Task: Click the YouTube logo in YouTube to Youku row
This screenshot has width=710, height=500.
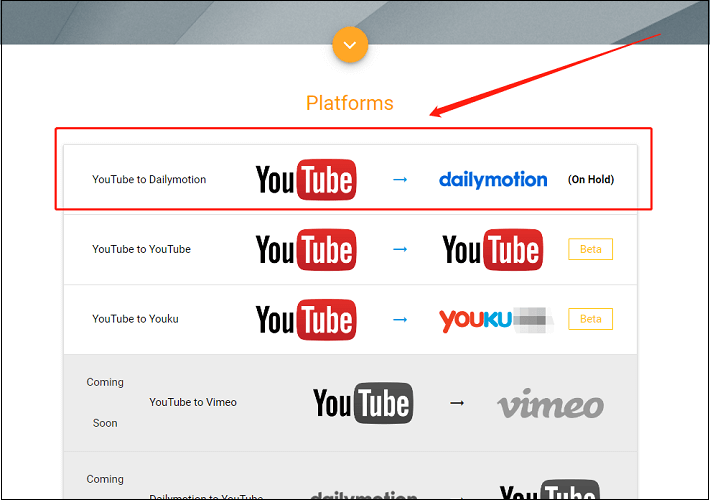Action: coord(306,319)
